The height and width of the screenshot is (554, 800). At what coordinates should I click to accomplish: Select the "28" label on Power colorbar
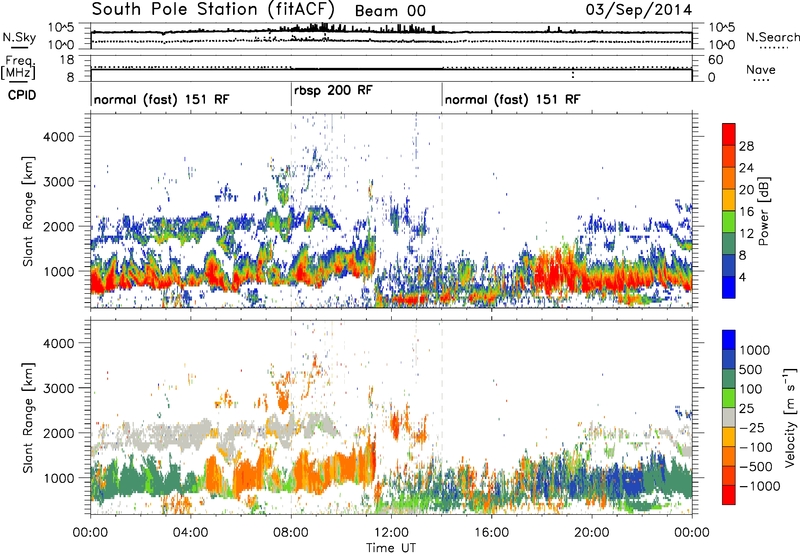[x=746, y=146]
